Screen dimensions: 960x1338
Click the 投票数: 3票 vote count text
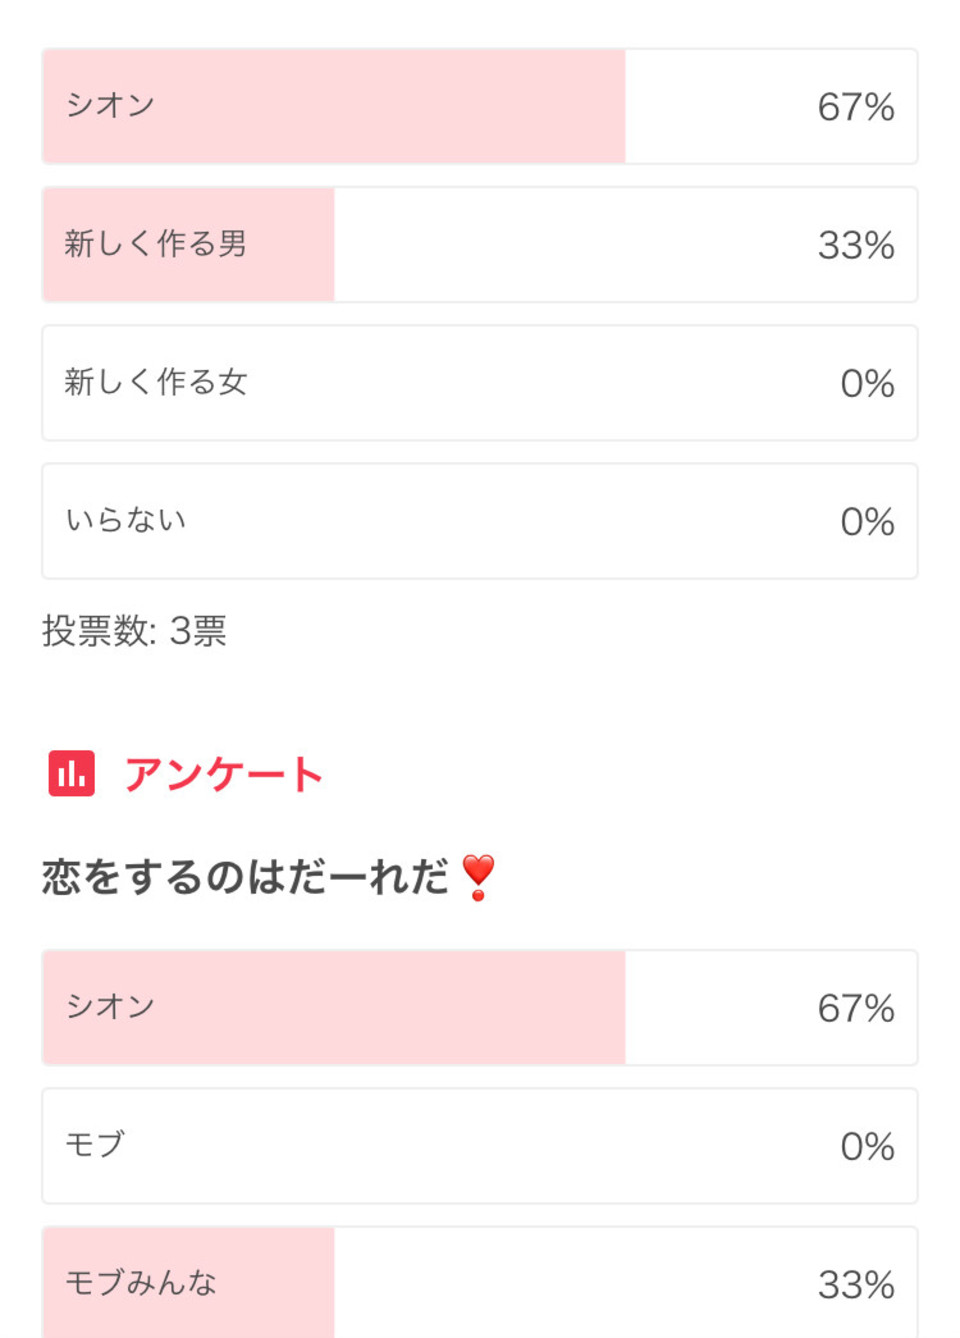tap(134, 631)
